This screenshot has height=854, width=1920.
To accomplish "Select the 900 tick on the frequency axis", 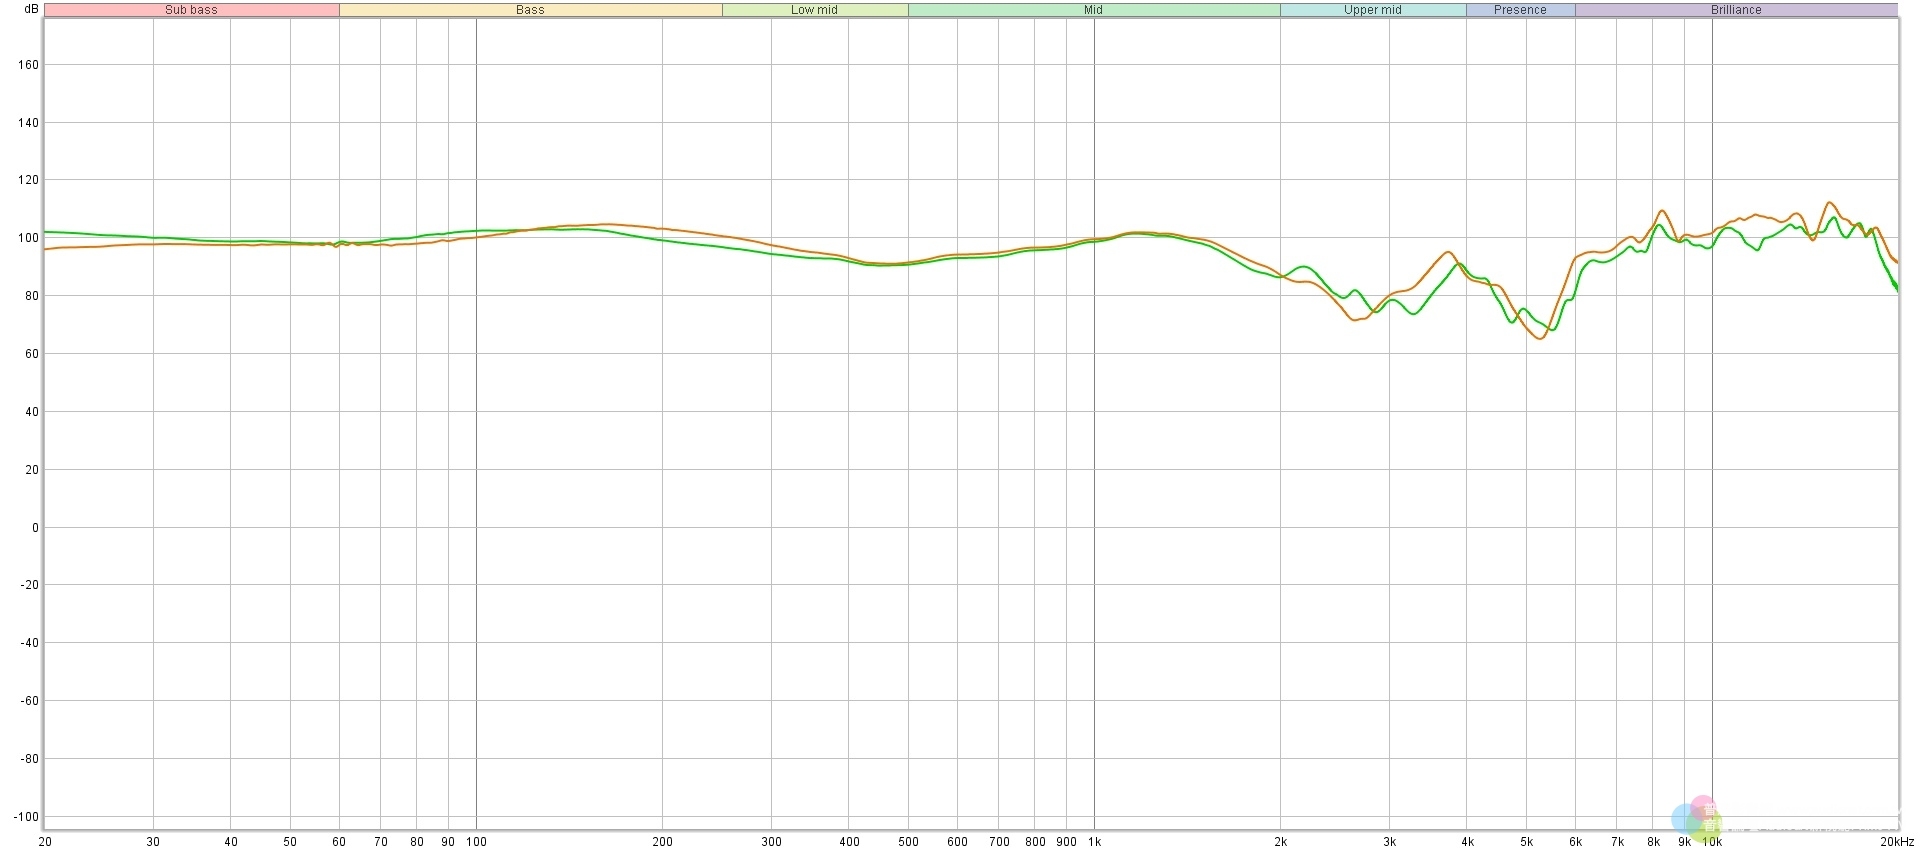I will 1067,842.
